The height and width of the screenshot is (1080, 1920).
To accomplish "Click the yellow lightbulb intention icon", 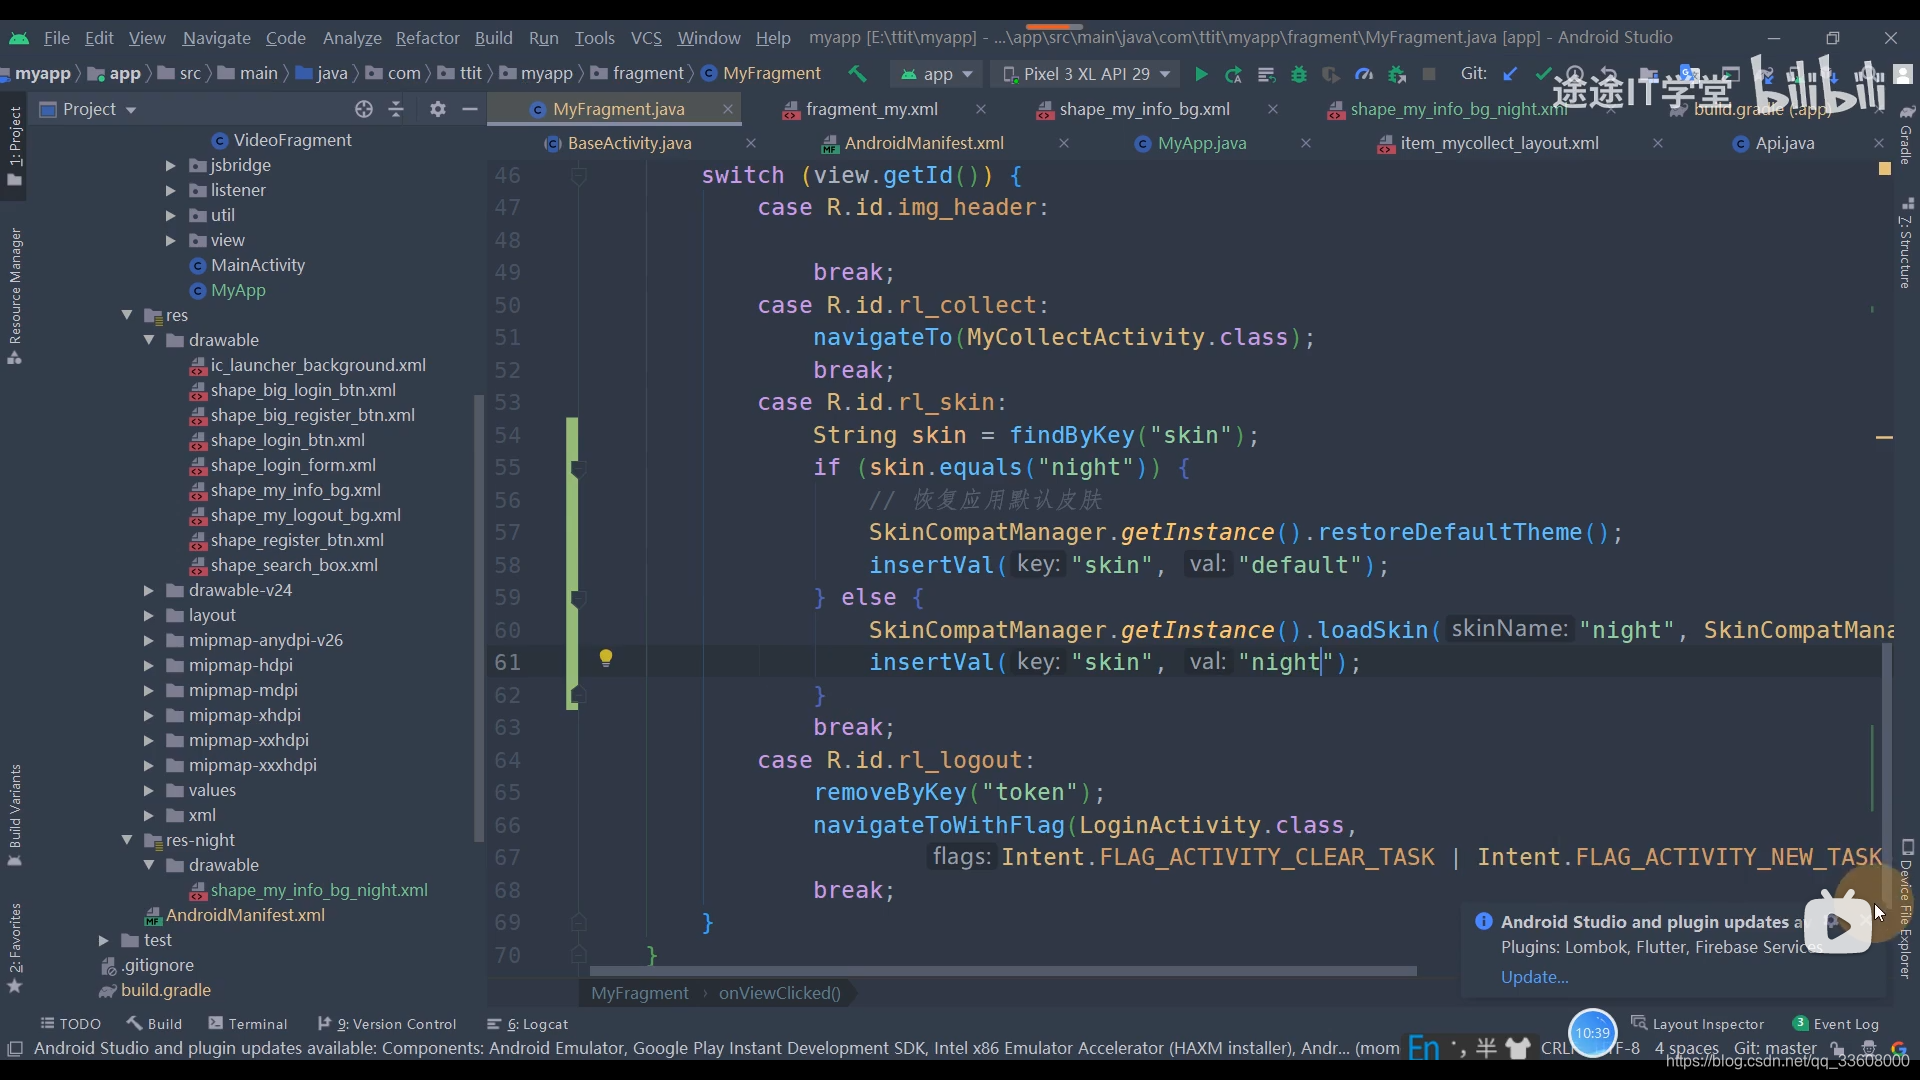I will coord(605,657).
